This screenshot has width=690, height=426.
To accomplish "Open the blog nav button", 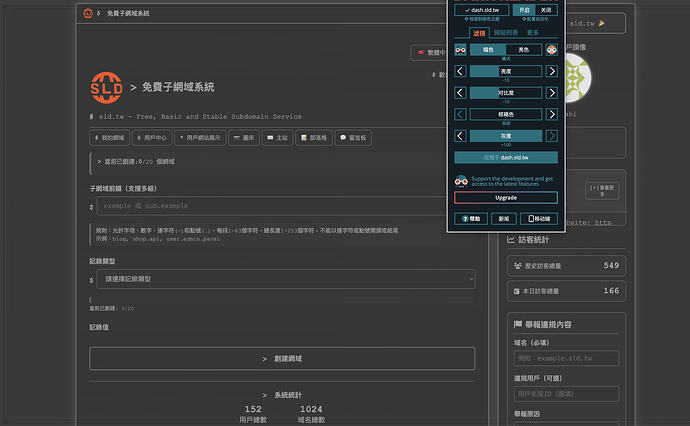I will pyautogui.click(x=314, y=138).
